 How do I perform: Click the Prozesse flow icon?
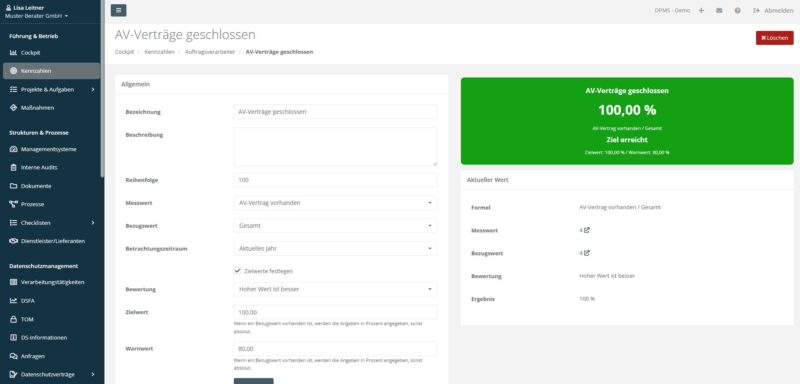(x=13, y=204)
